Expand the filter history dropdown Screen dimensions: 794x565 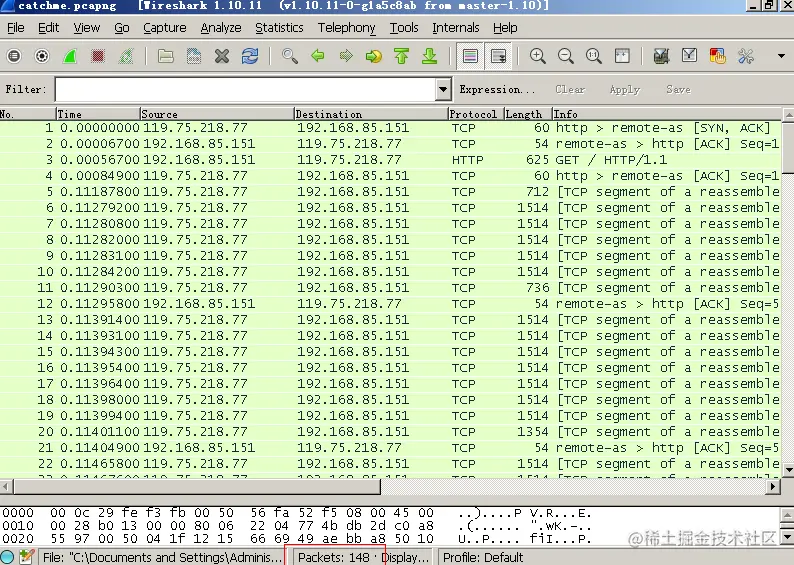pyautogui.click(x=443, y=90)
